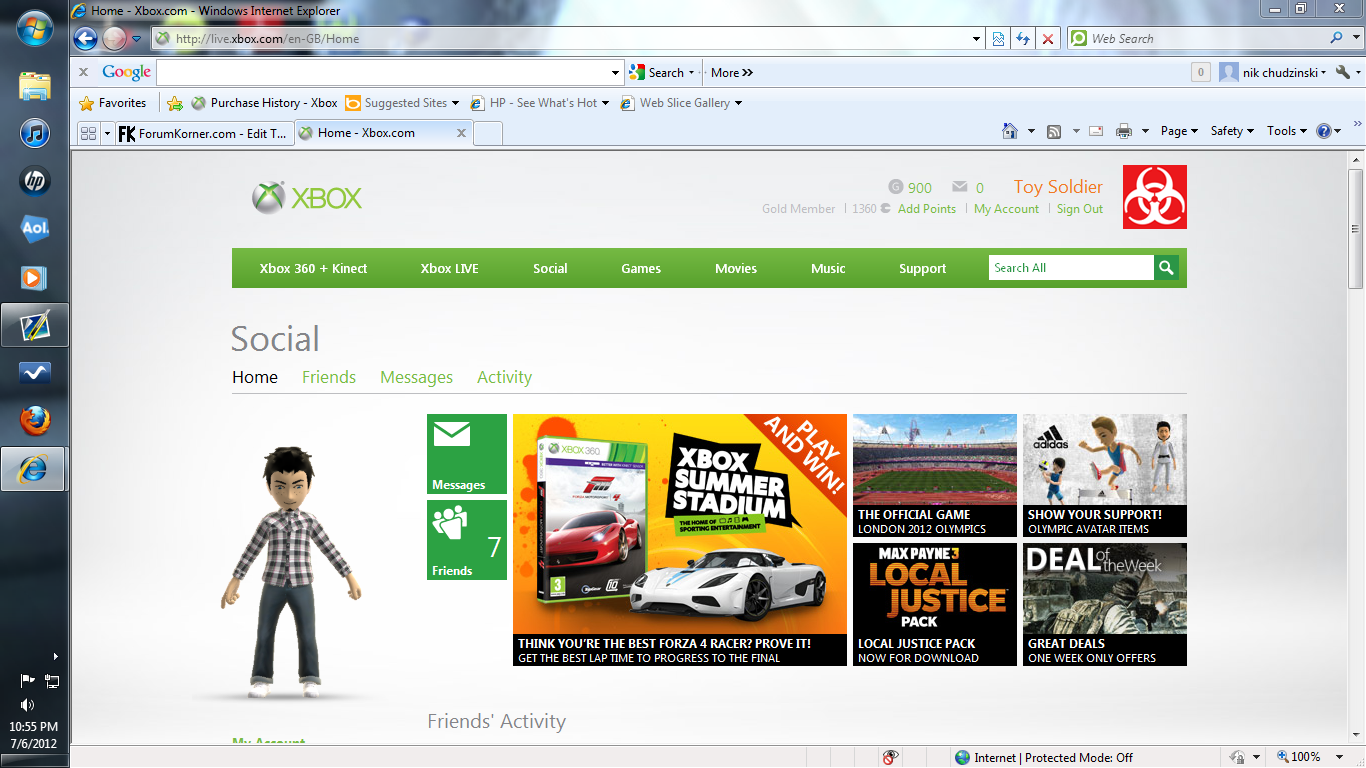The width and height of the screenshot is (1366, 768).
Task: Click the Add to Favorites bar star icon
Action: click(x=175, y=103)
